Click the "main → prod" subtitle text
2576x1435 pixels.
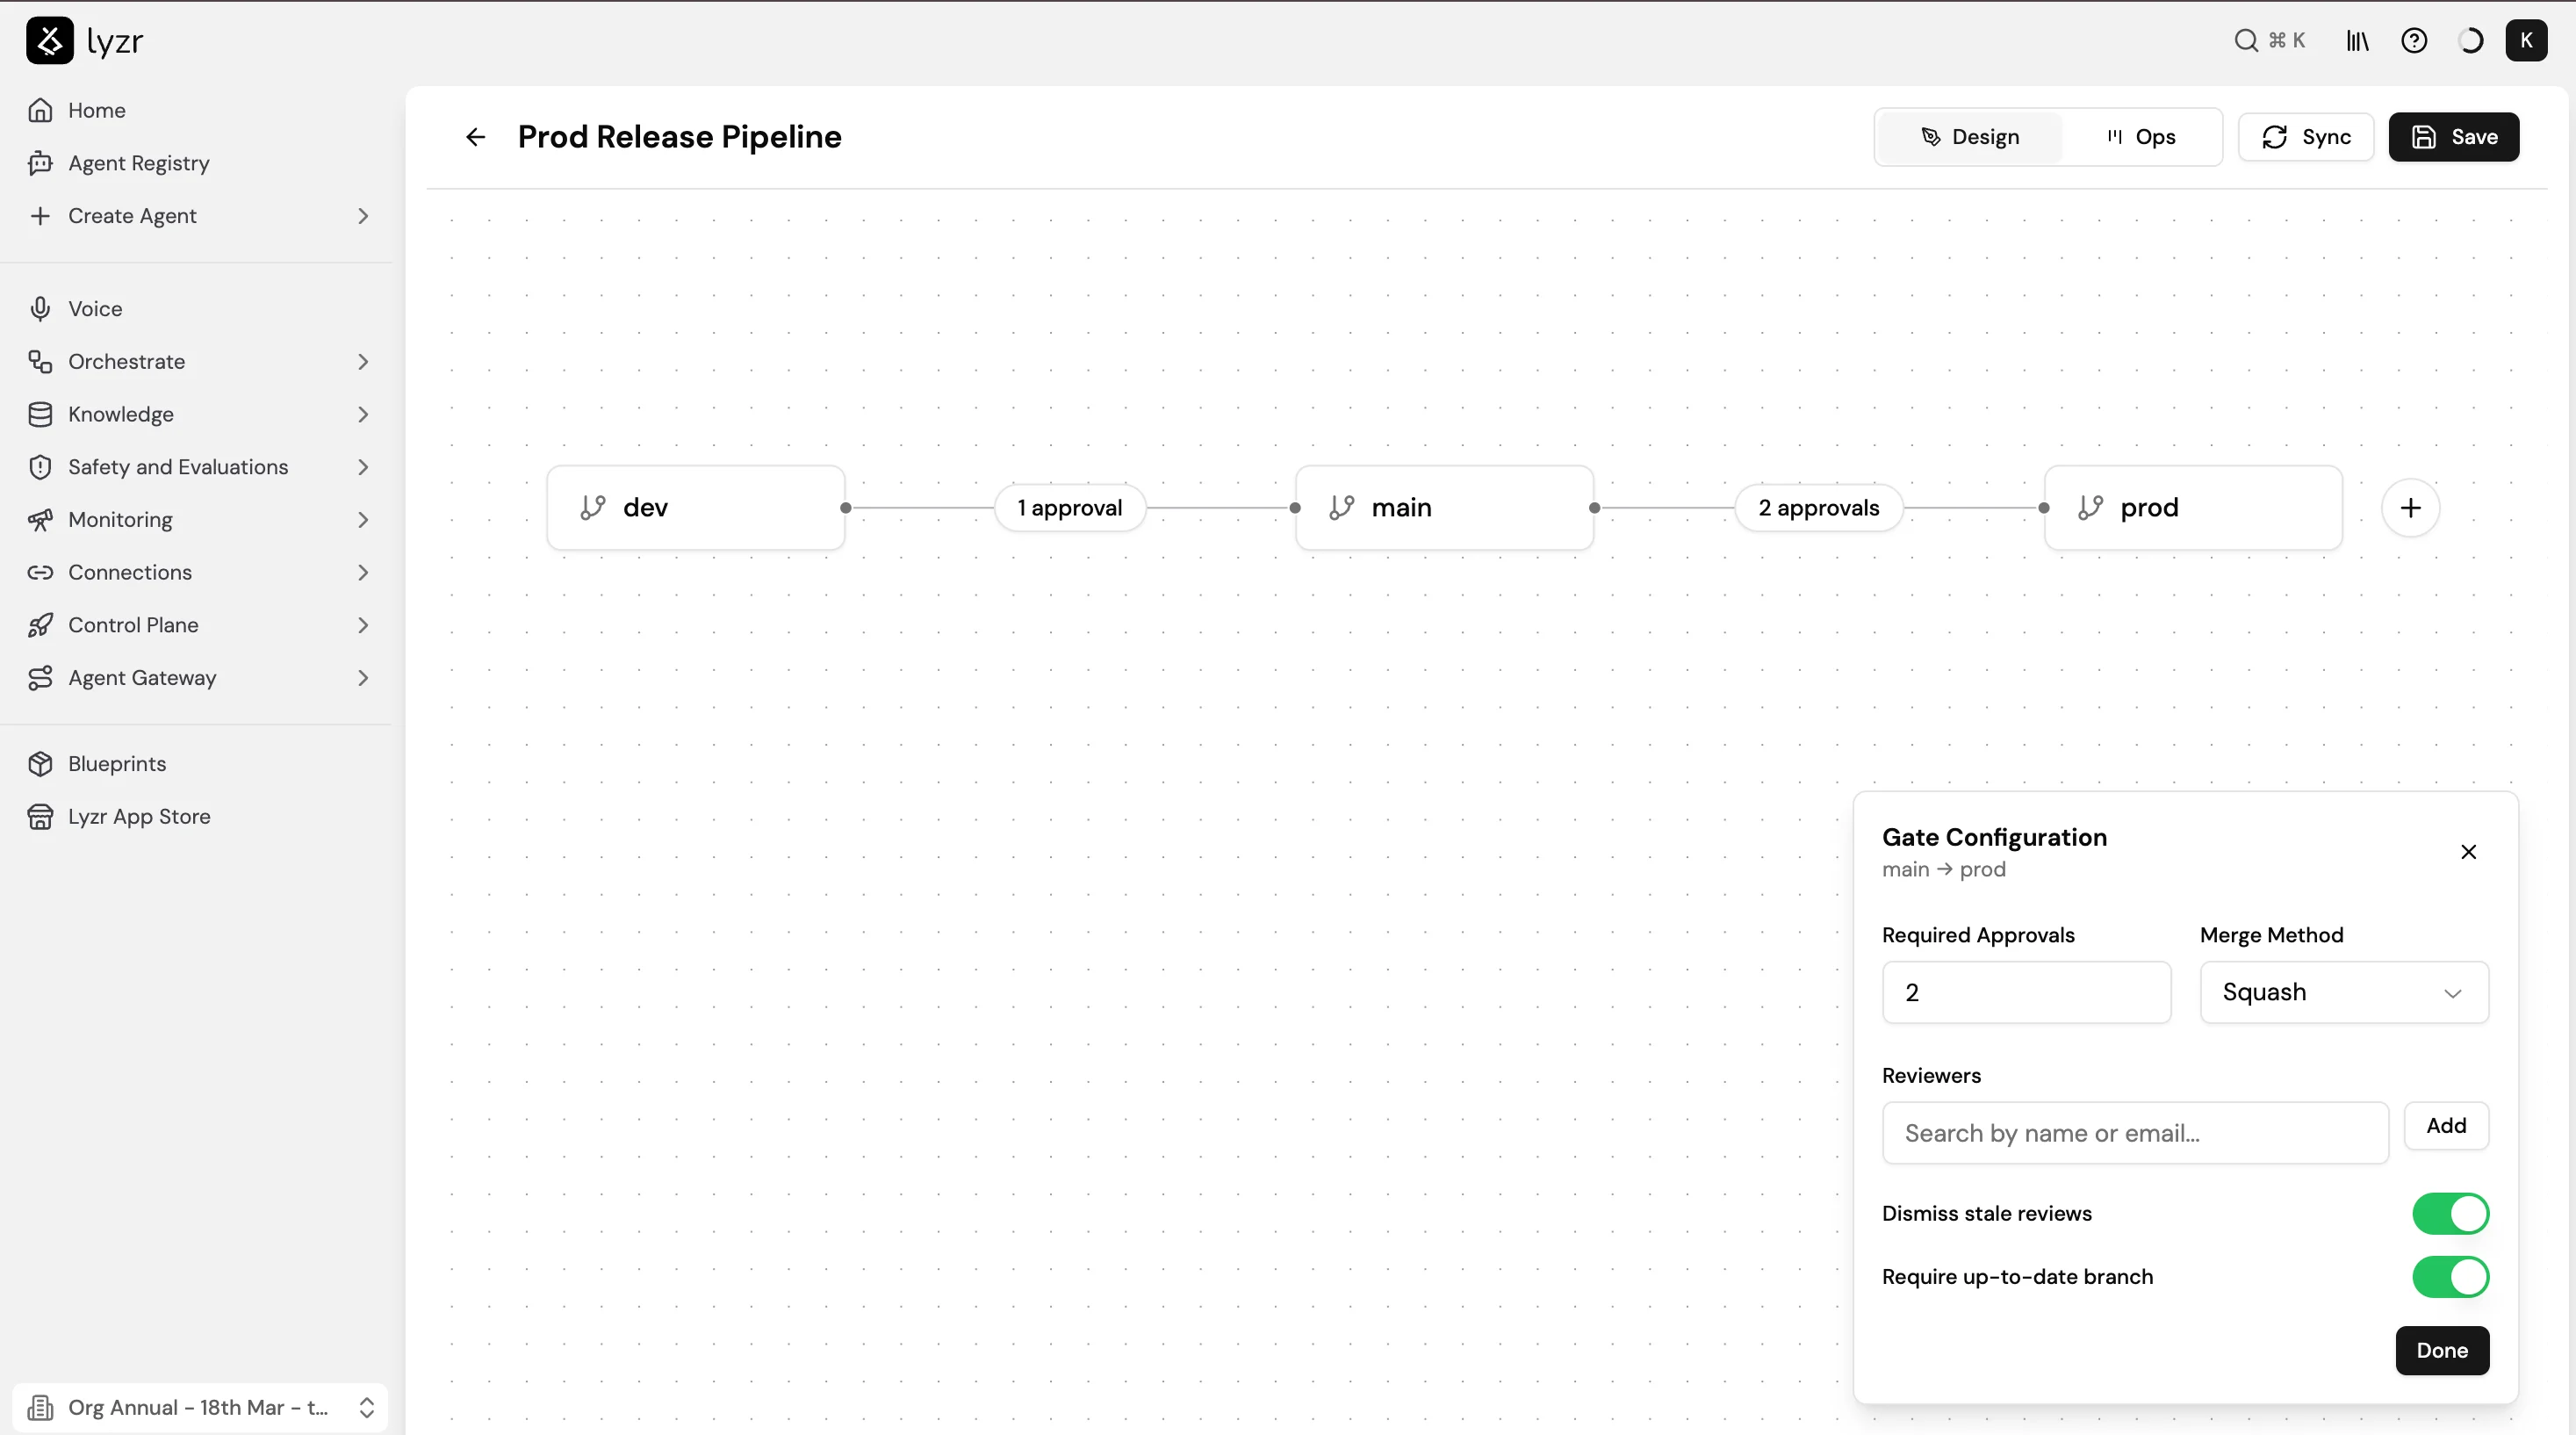[x=1943, y=869]
